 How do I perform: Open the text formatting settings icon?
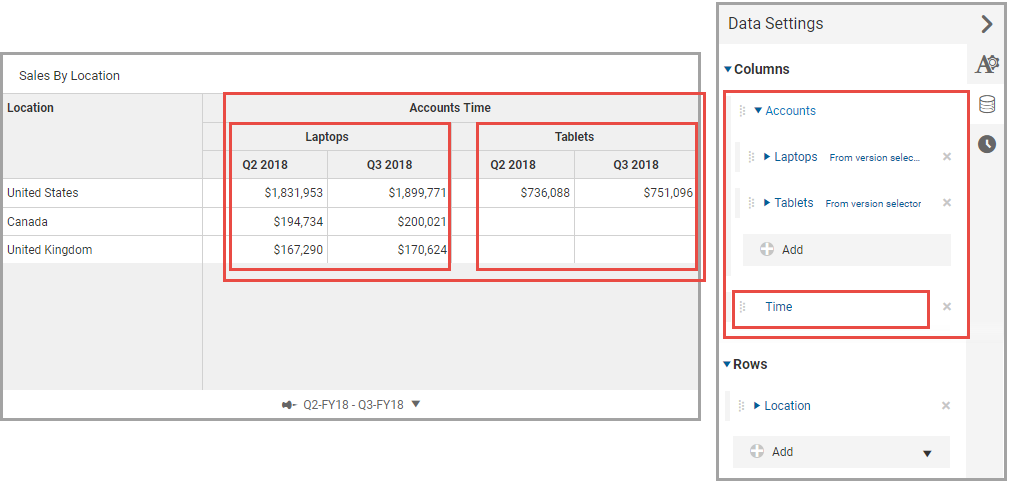pos(987,64)
